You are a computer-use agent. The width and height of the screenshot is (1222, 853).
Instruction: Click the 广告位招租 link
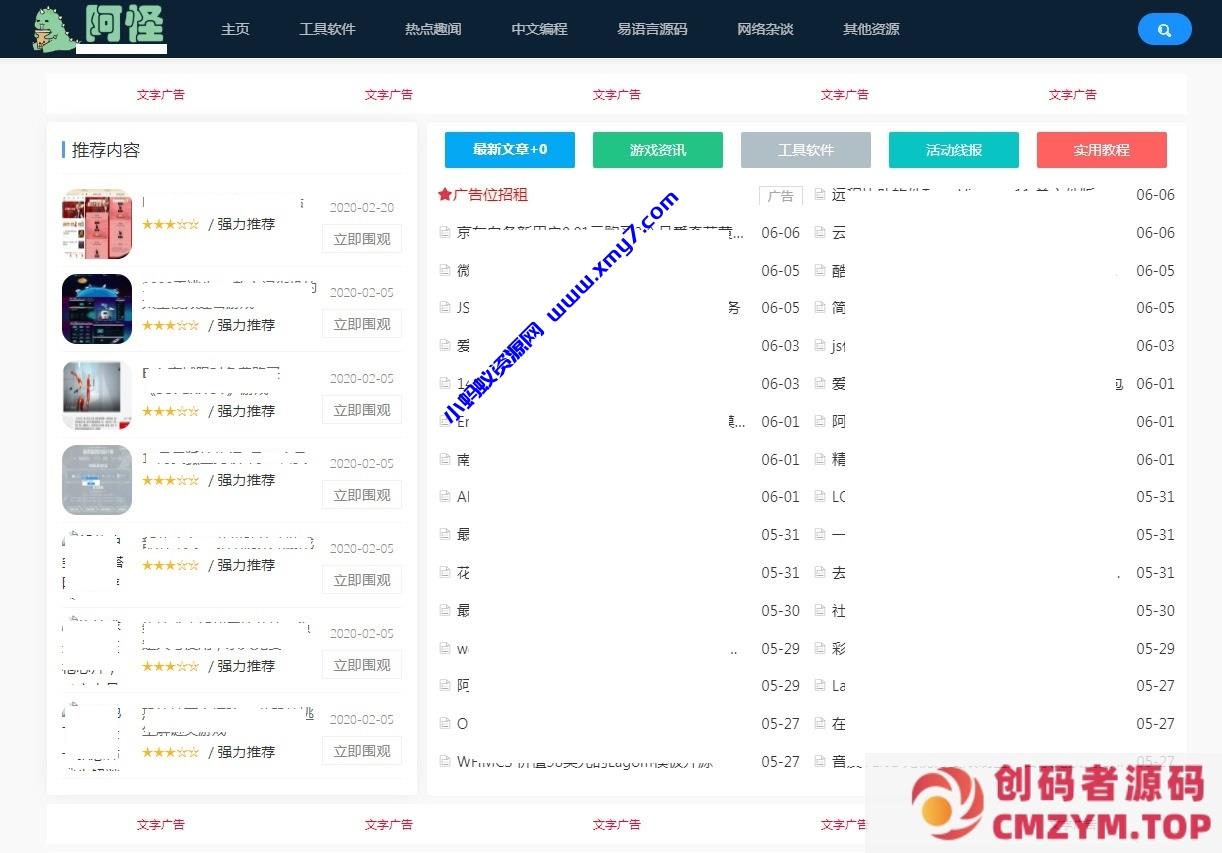(490, 195)
